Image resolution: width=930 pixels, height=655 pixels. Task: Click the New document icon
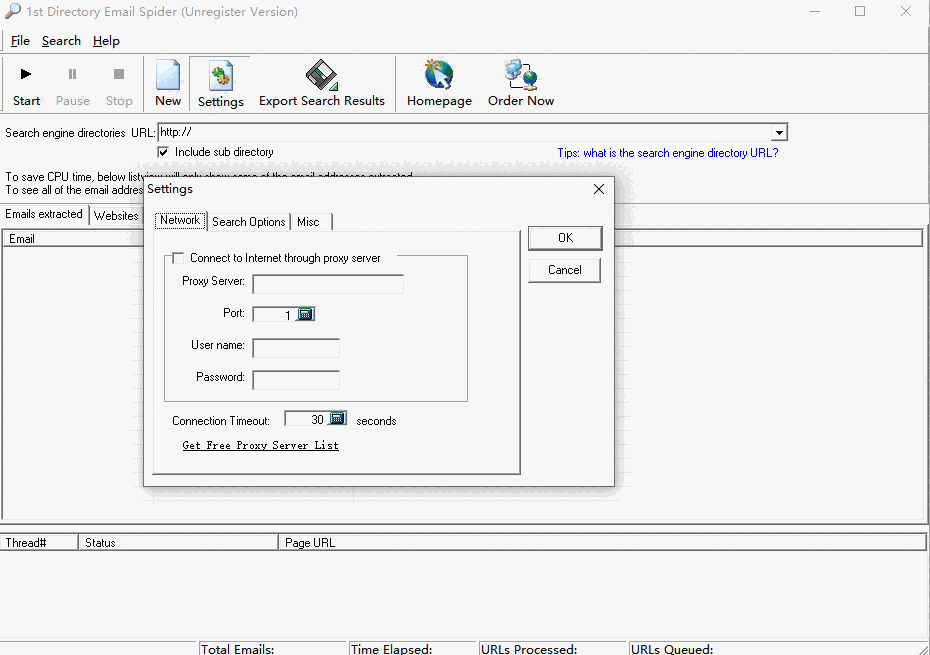(x=168, y=75)
